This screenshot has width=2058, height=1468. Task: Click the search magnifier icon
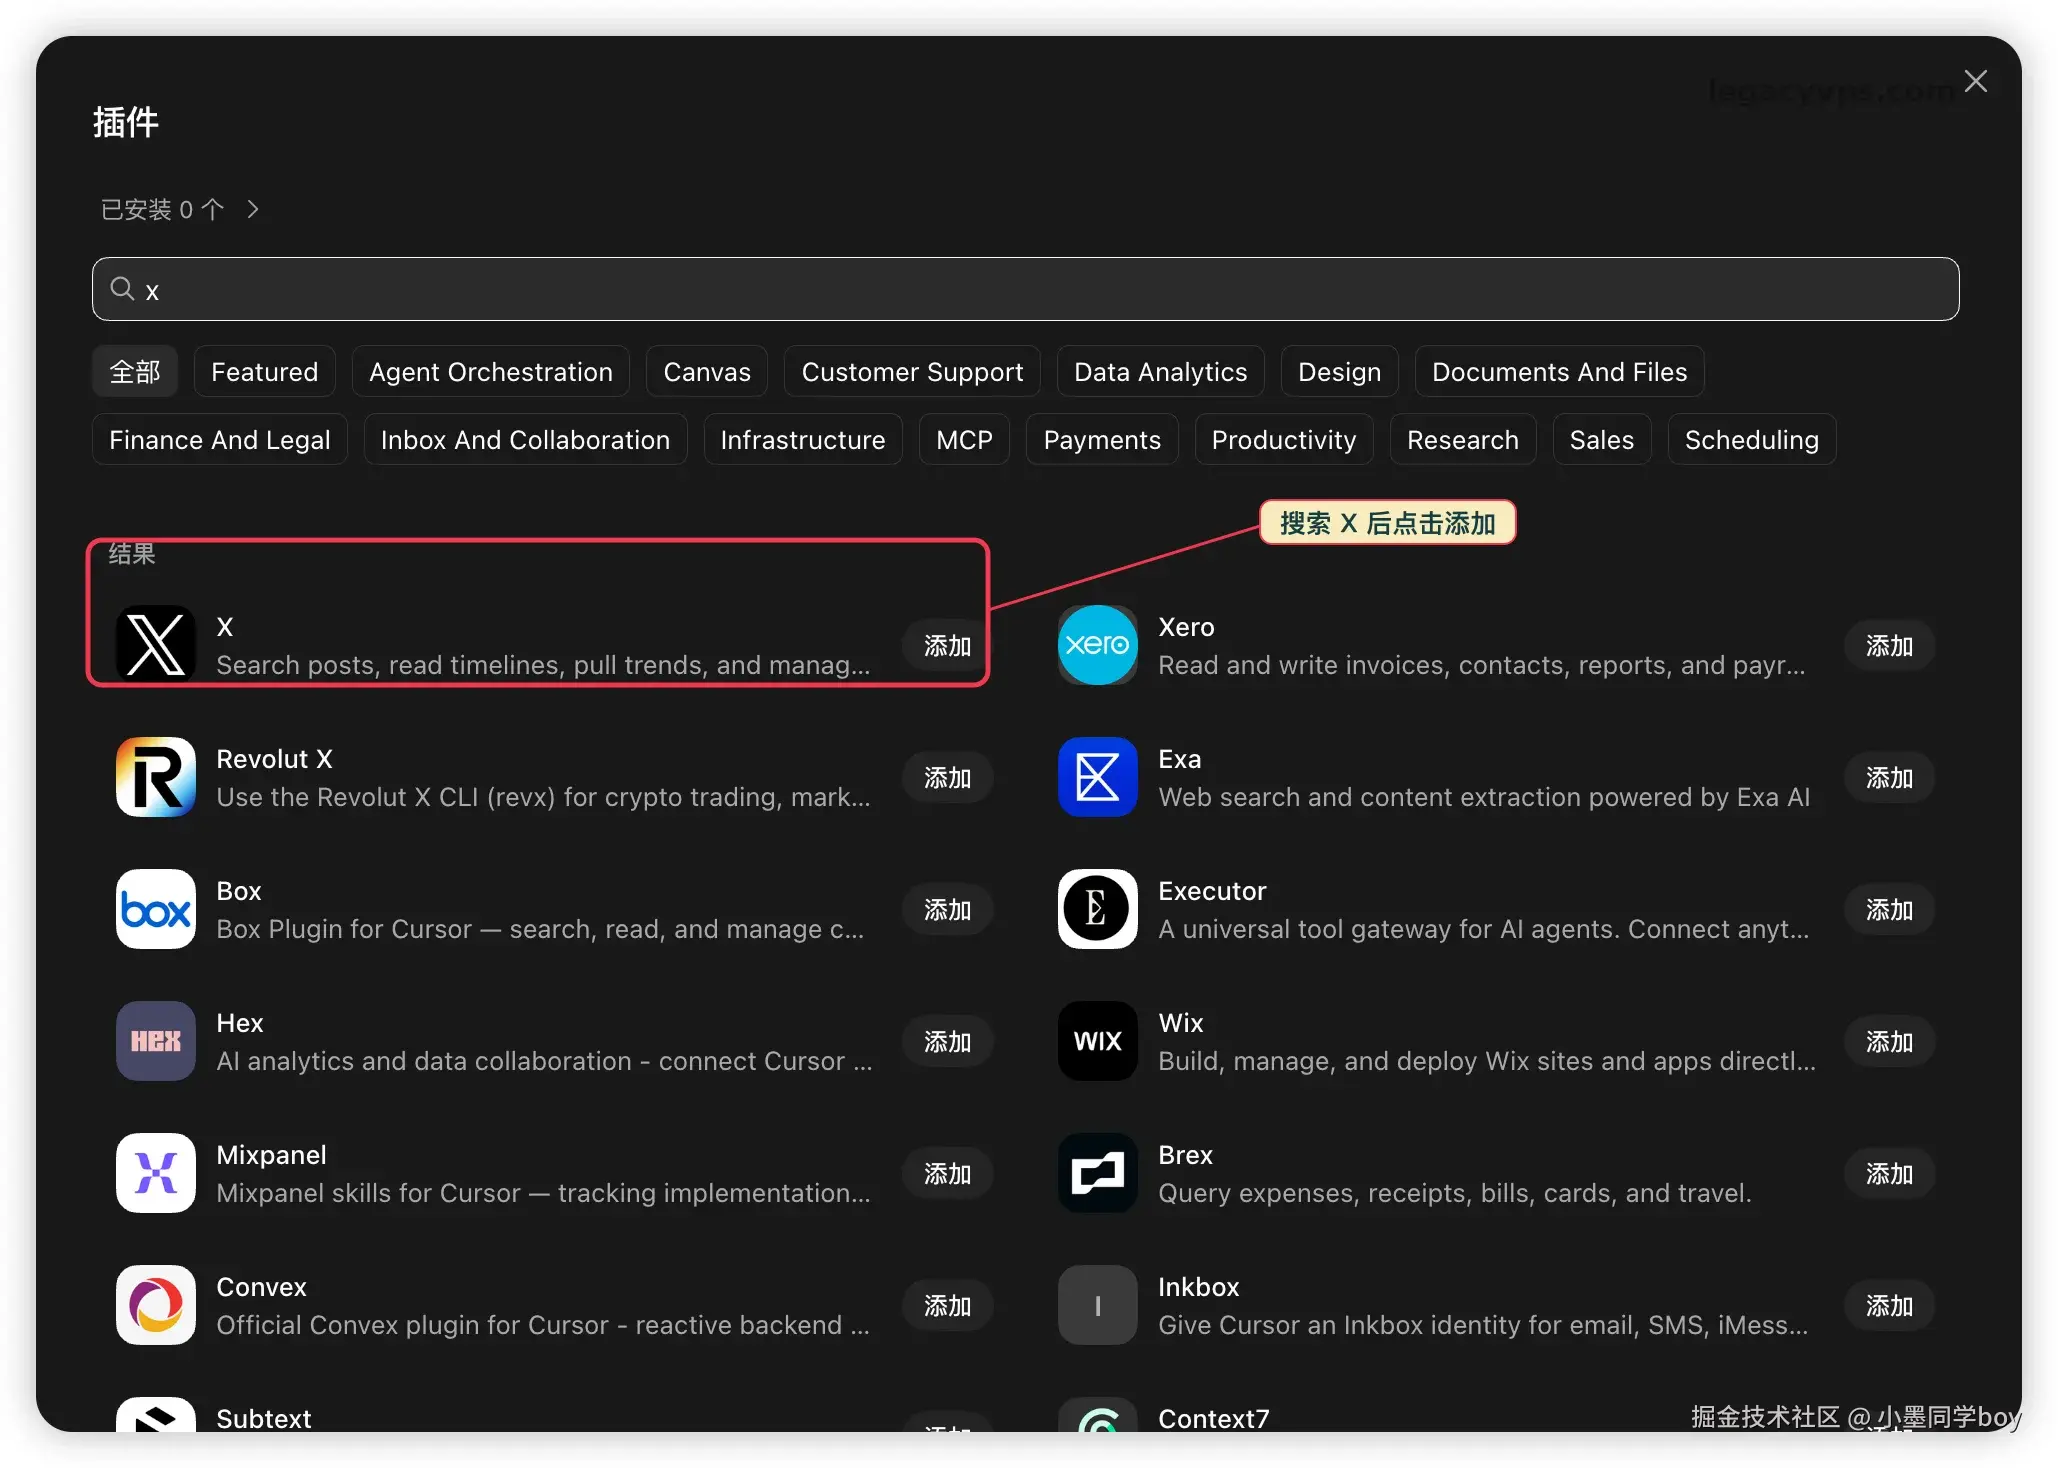122,289
